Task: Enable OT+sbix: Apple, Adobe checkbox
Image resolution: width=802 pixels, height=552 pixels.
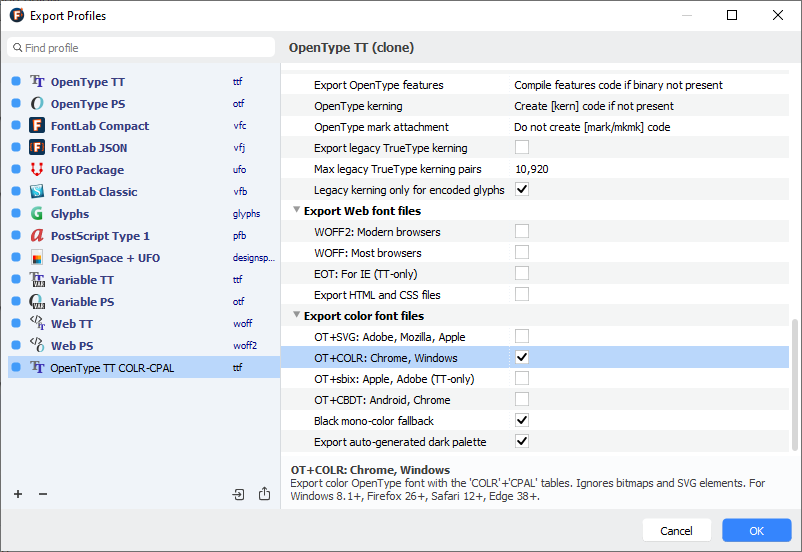Action: pyautogui.click(x=522, y=378)
